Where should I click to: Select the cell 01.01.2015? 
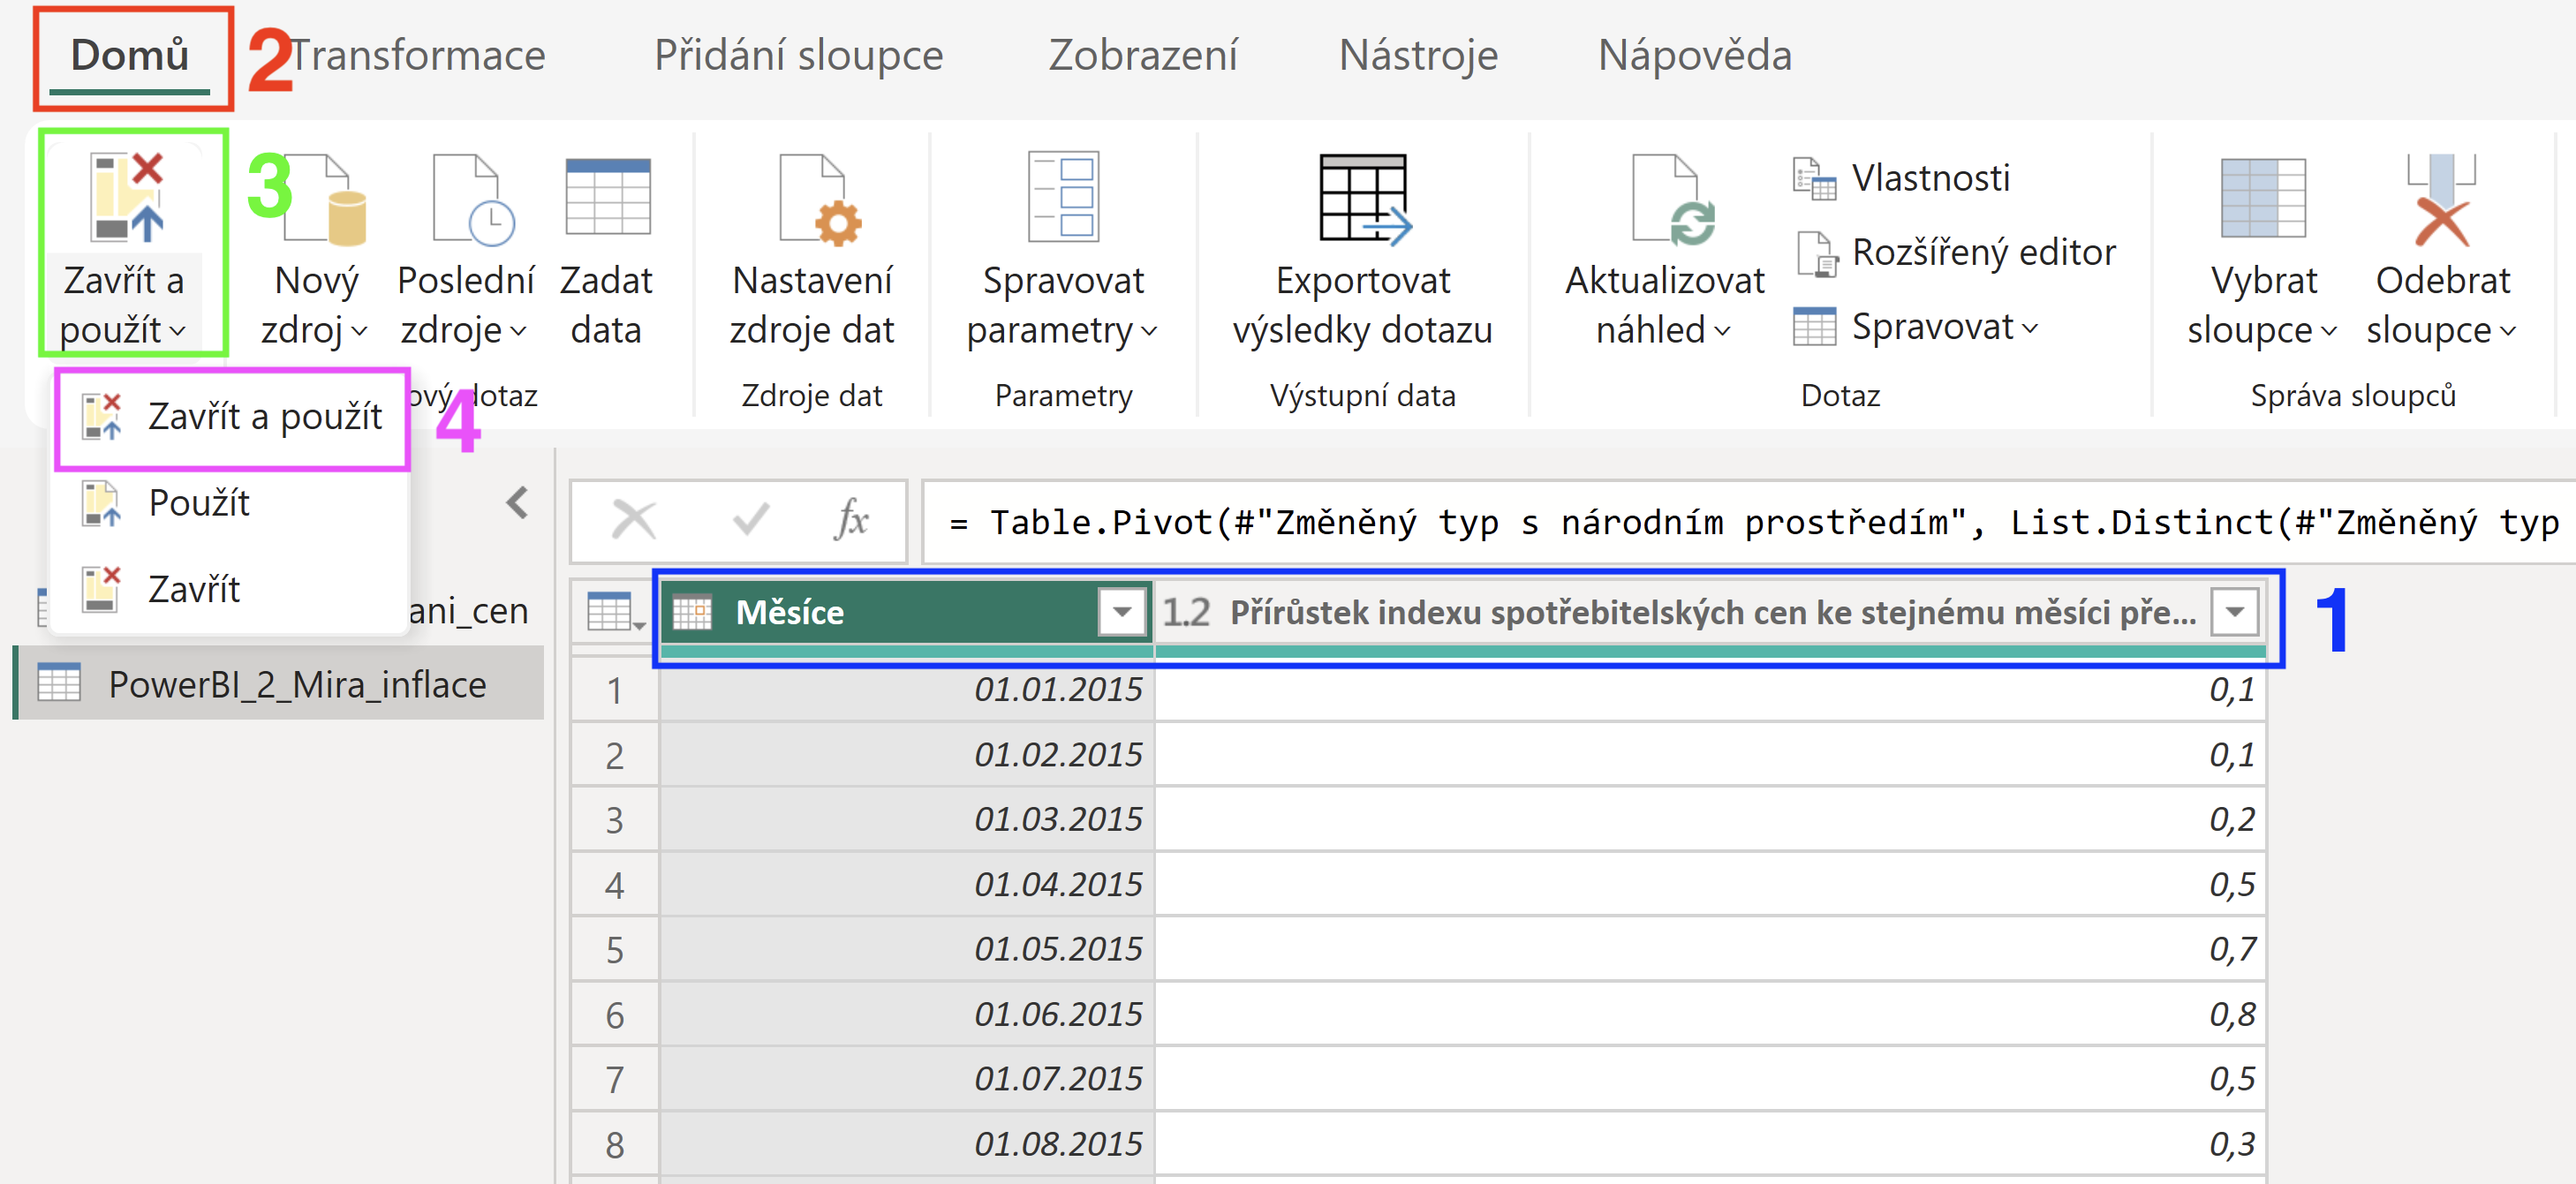point(907,689)
